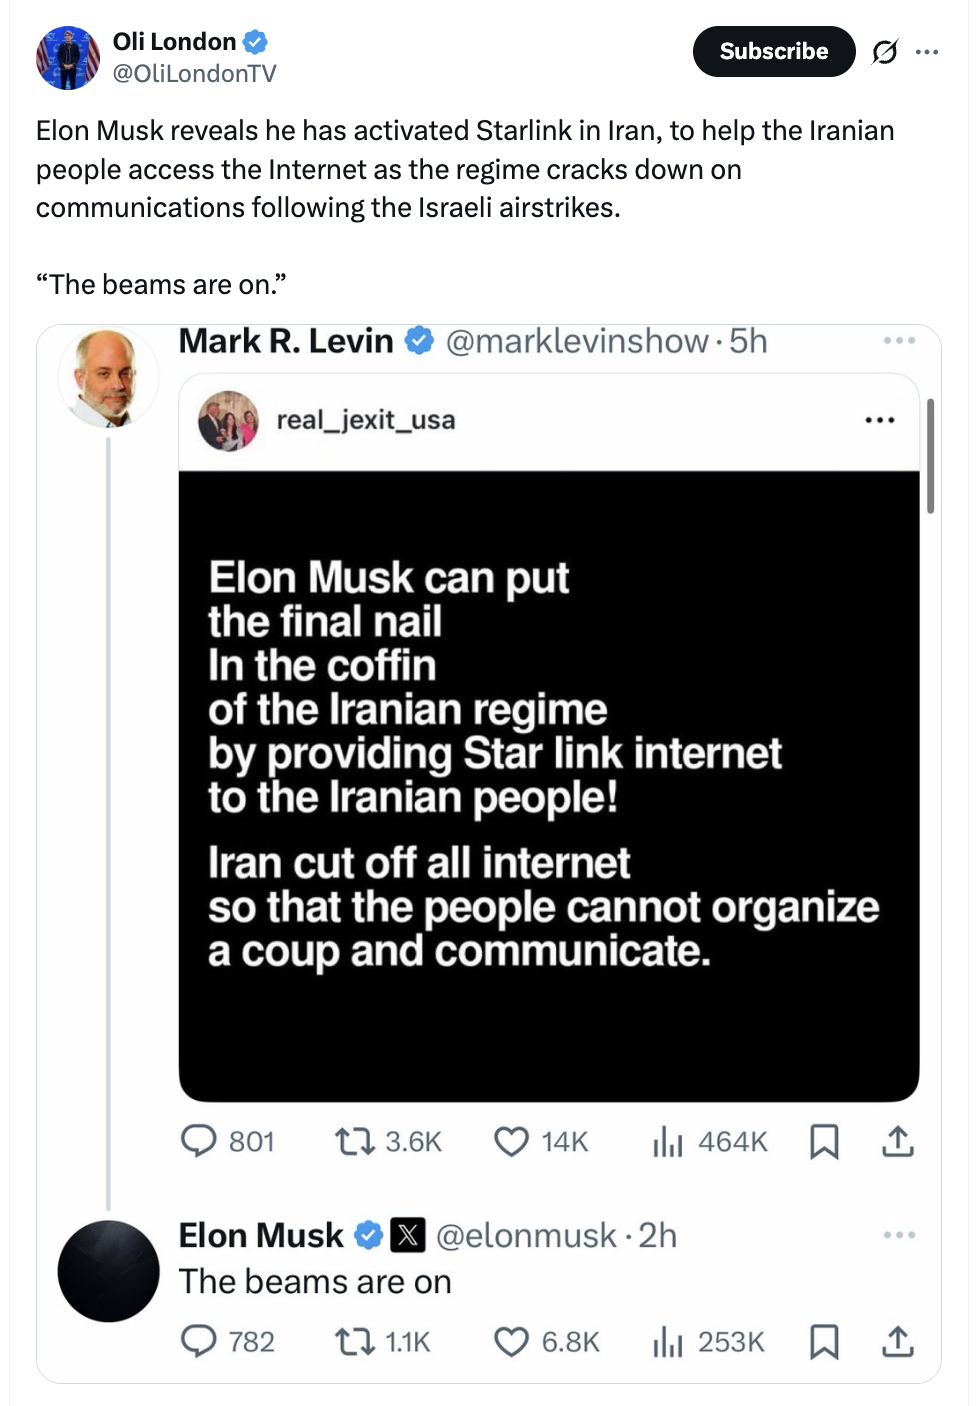Screen dimensions: 980x1406
Task: Share Elon Musk's tweet via upload icon
Action: [x=897, y=1341]
